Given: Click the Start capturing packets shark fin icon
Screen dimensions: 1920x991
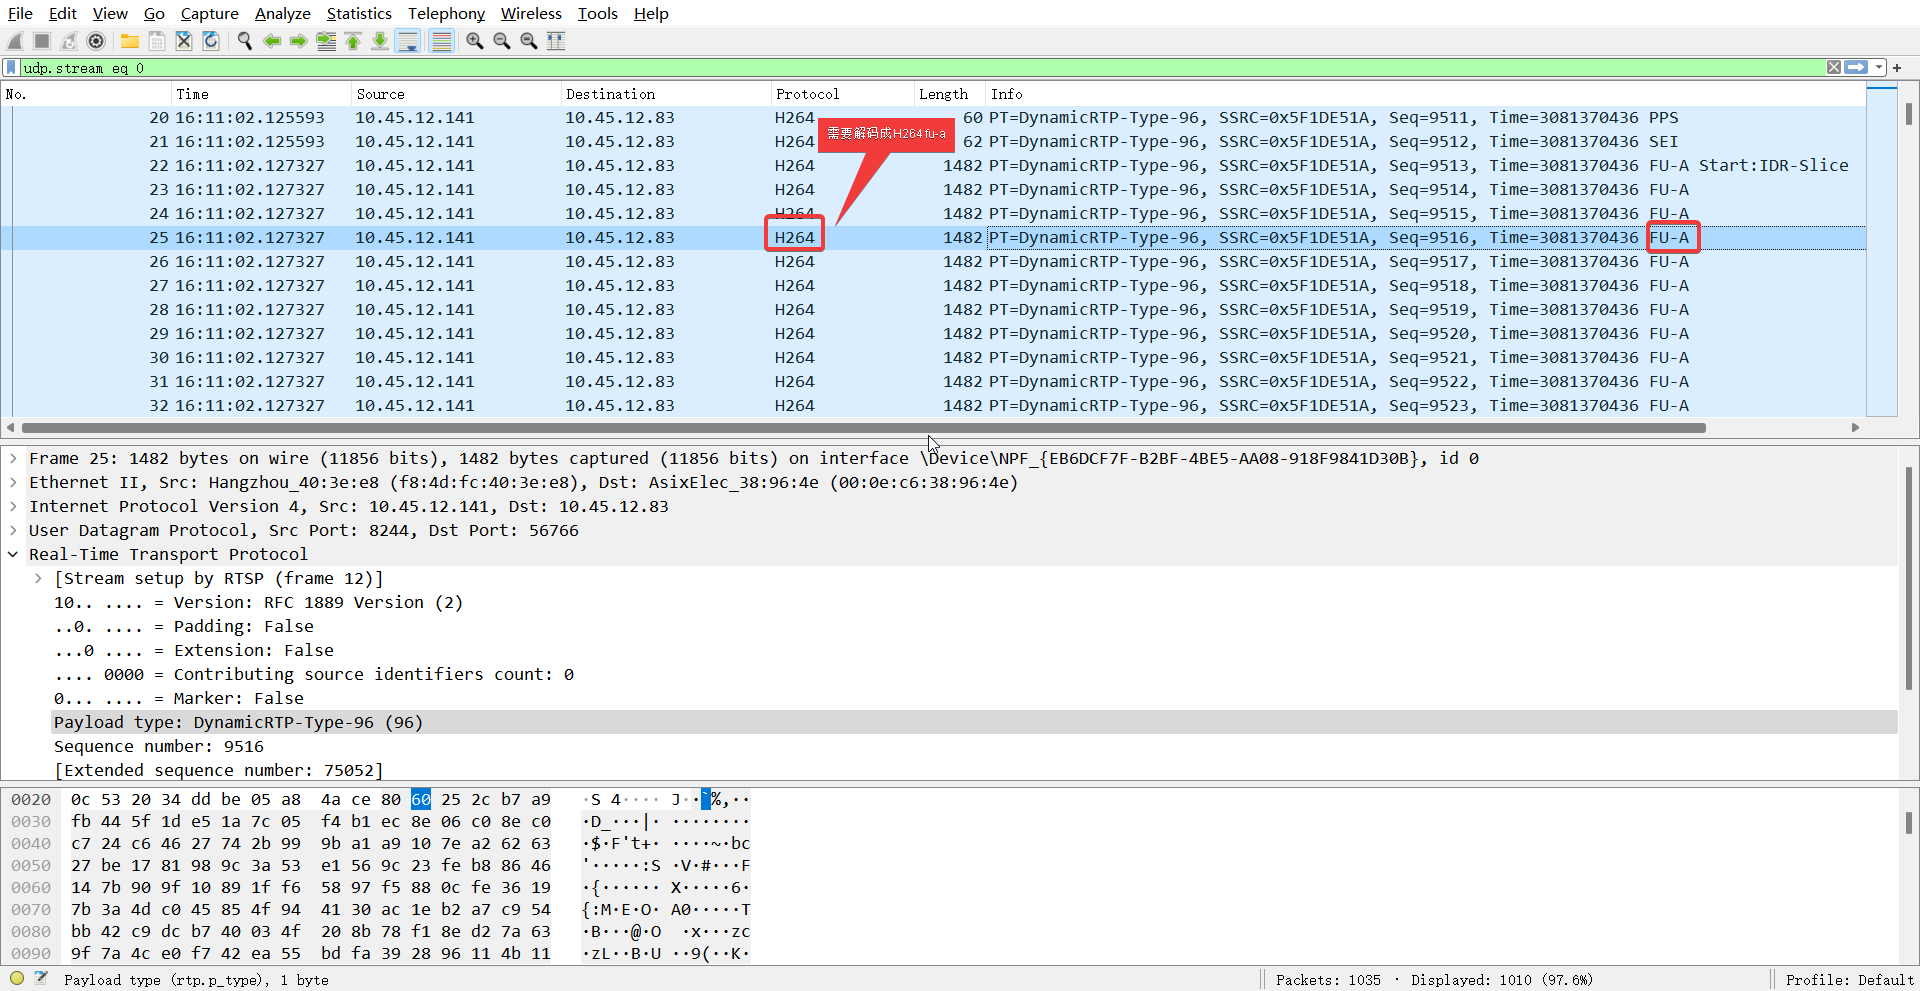Looking at the screenshot, I should [15, 41].
